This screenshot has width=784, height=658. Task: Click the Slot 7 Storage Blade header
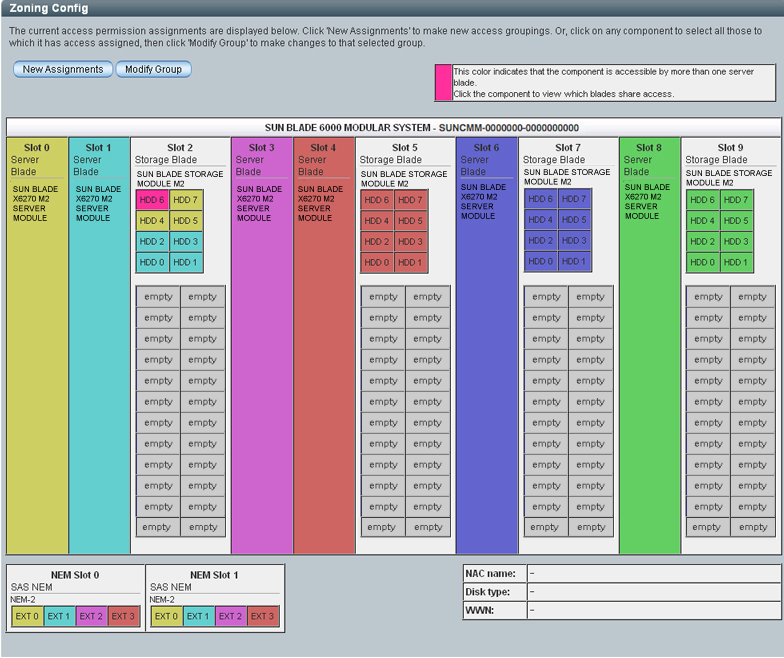pyautogui.click(x=568, y=154)
